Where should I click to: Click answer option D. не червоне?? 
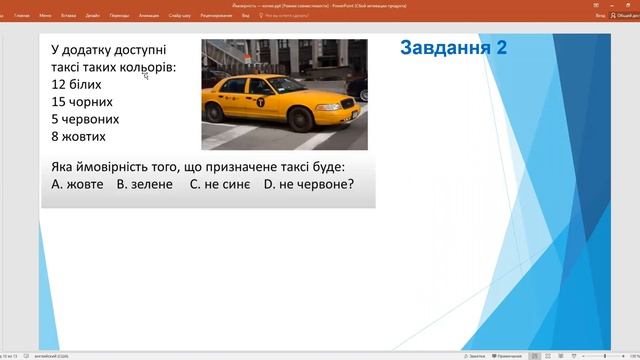point(309,184)
